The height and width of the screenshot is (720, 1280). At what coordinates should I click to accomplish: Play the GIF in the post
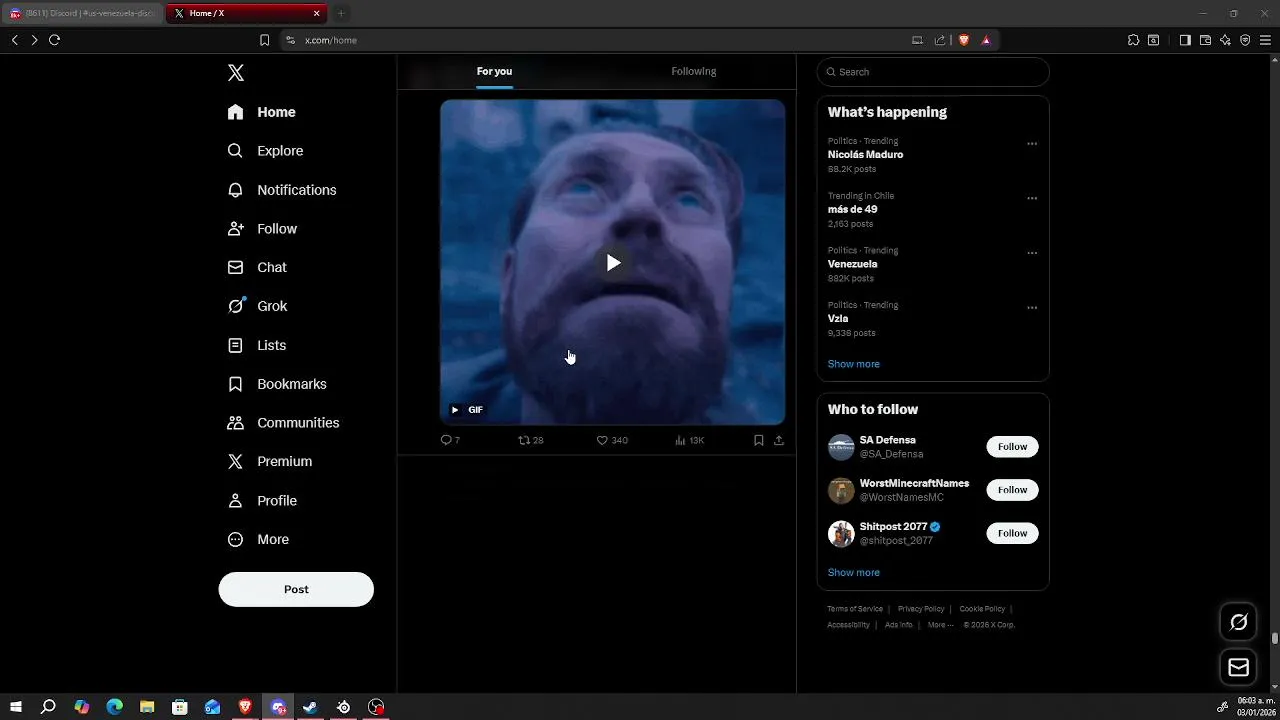[613, 263]
